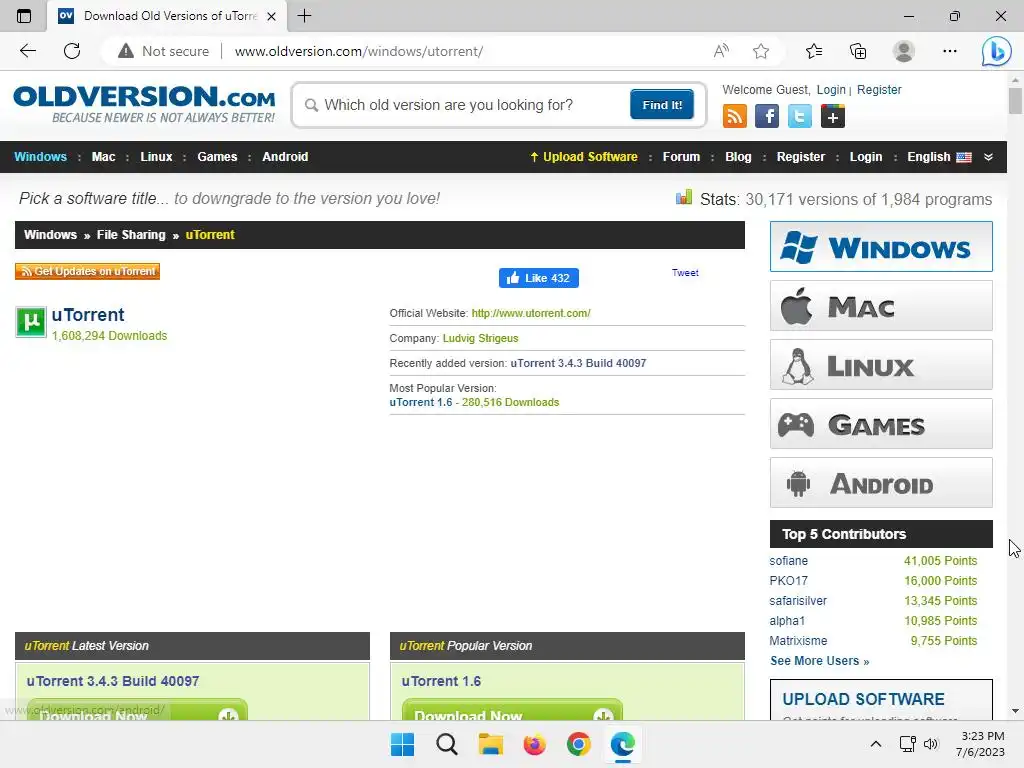Open Upload Software in nav bar
1024x768 pixels.
(x=584, y=157)
